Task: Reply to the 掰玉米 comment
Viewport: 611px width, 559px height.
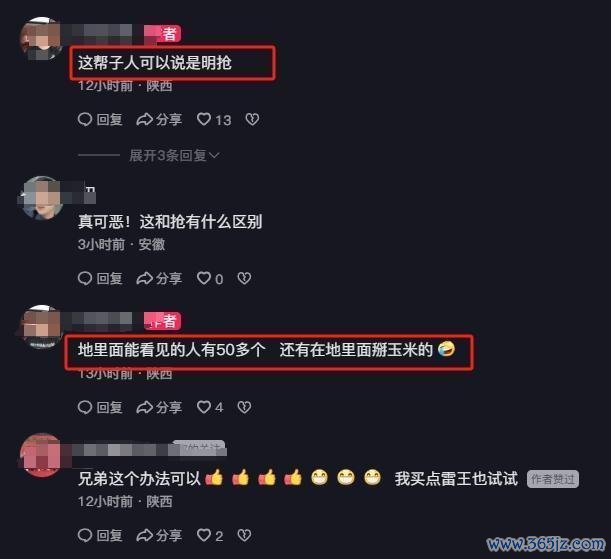Action: pyautogui.click(x=100, y=407)
